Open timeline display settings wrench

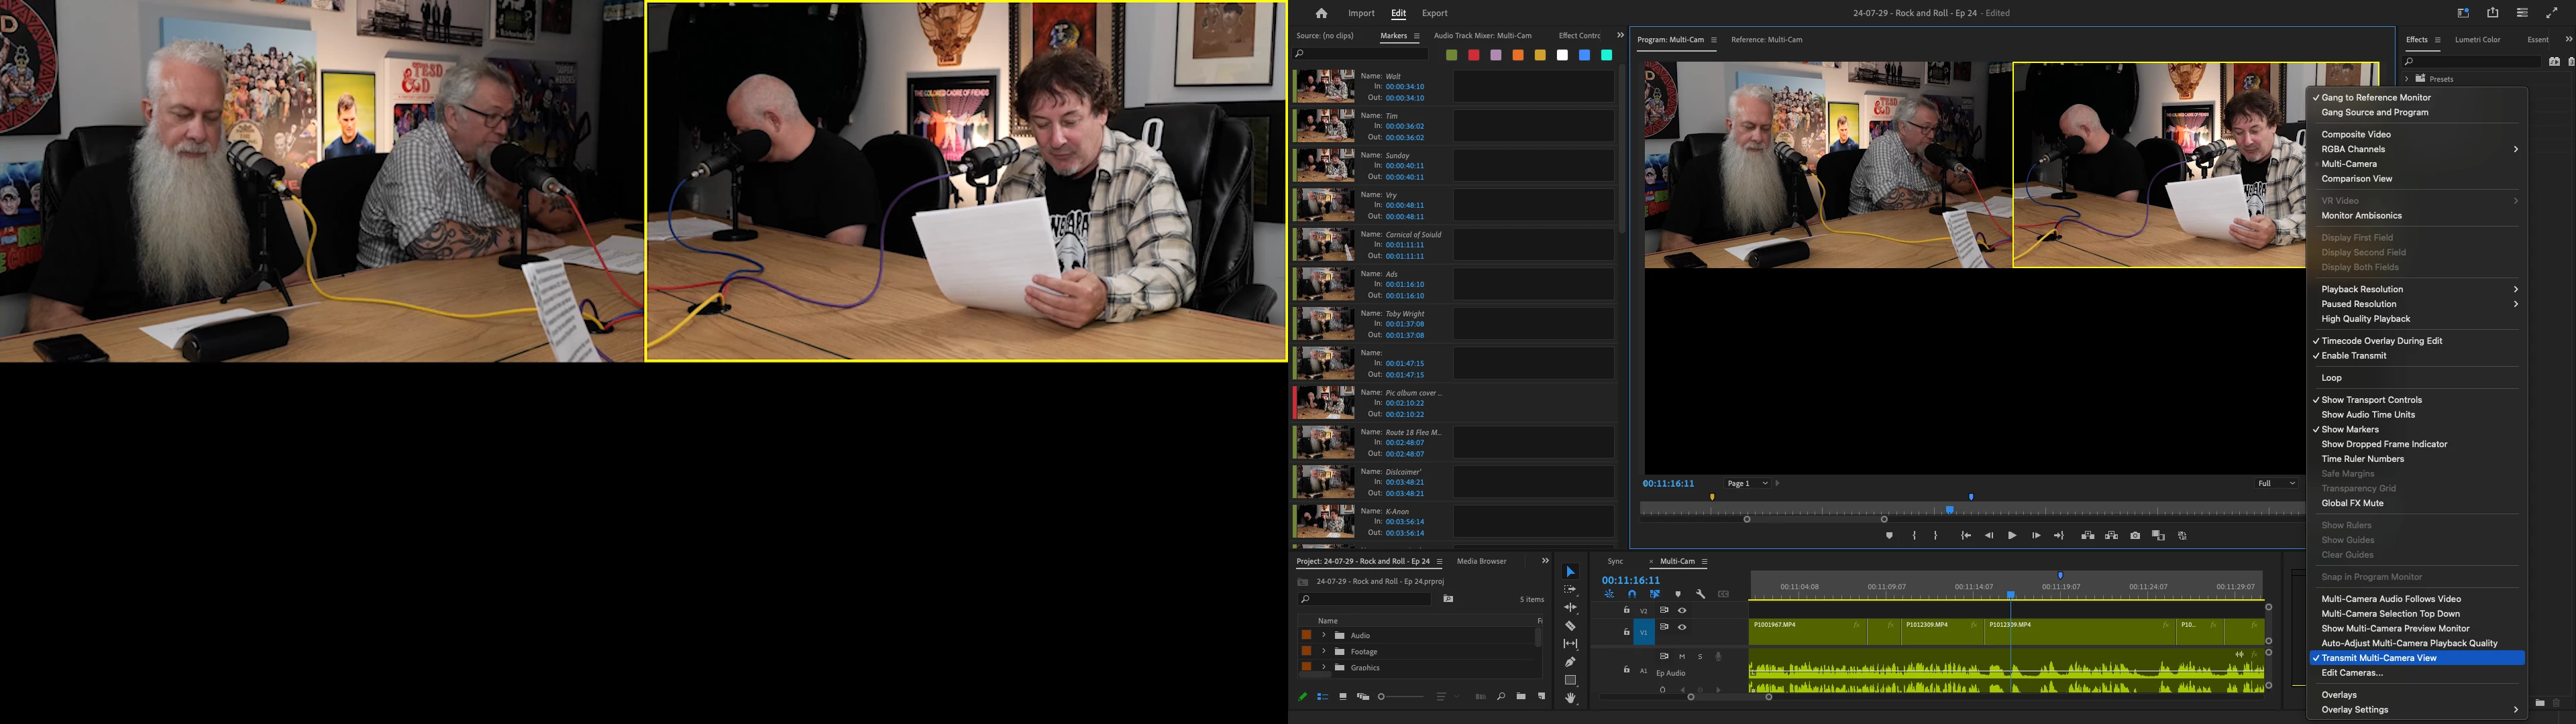[x=1700, y=594]
